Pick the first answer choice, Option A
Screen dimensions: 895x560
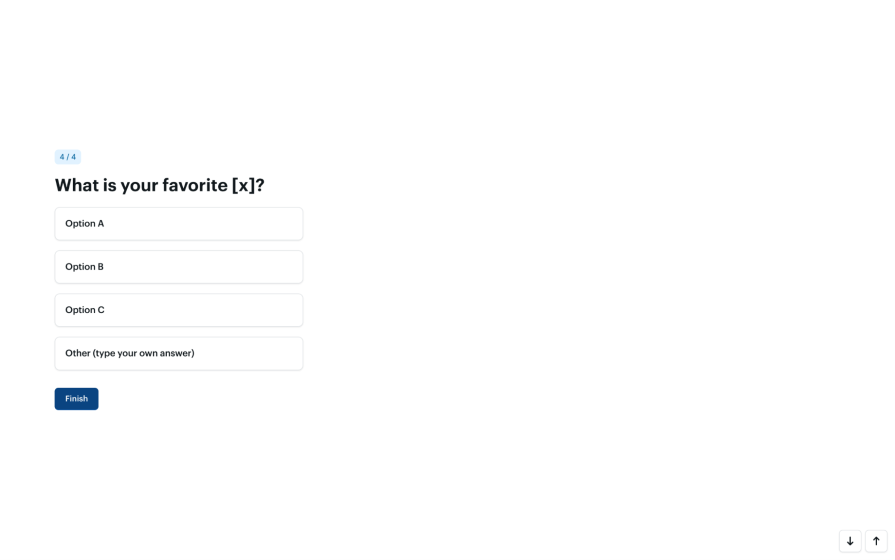[x=179, y=224]
